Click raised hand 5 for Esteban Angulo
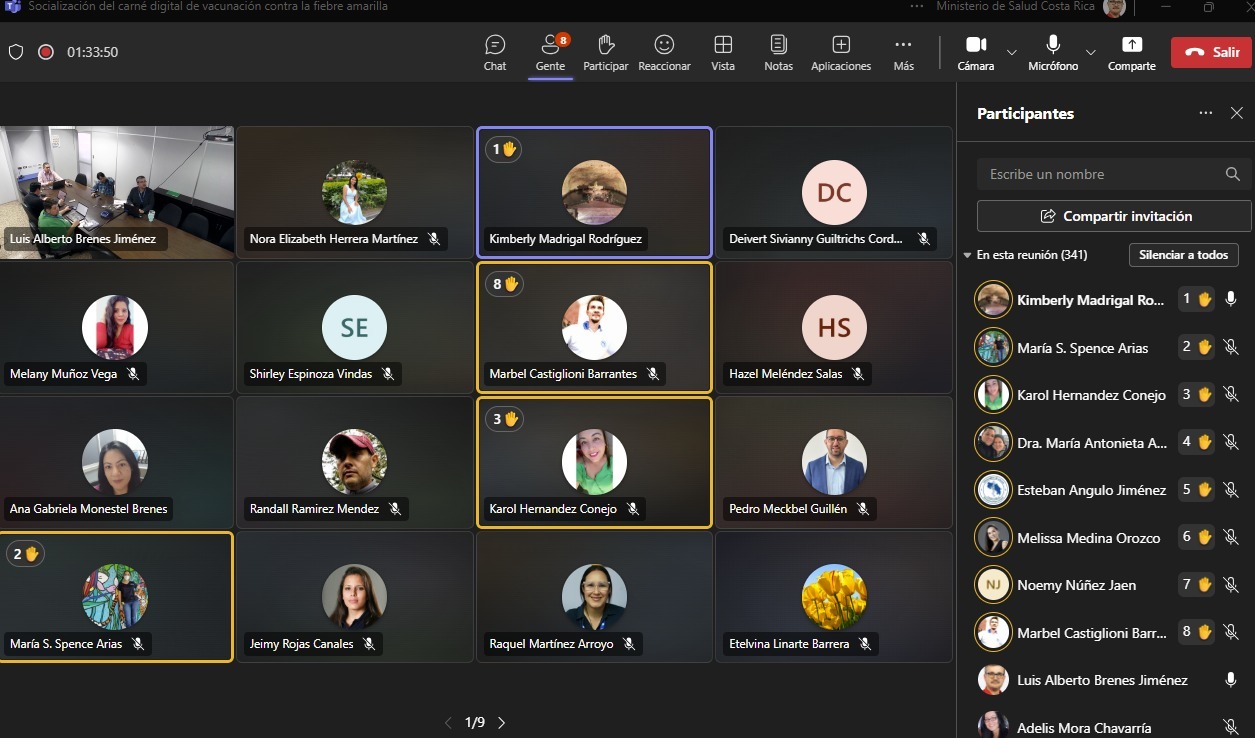Viewport: 1255px width, 738px height. [x=1197, y=489]
